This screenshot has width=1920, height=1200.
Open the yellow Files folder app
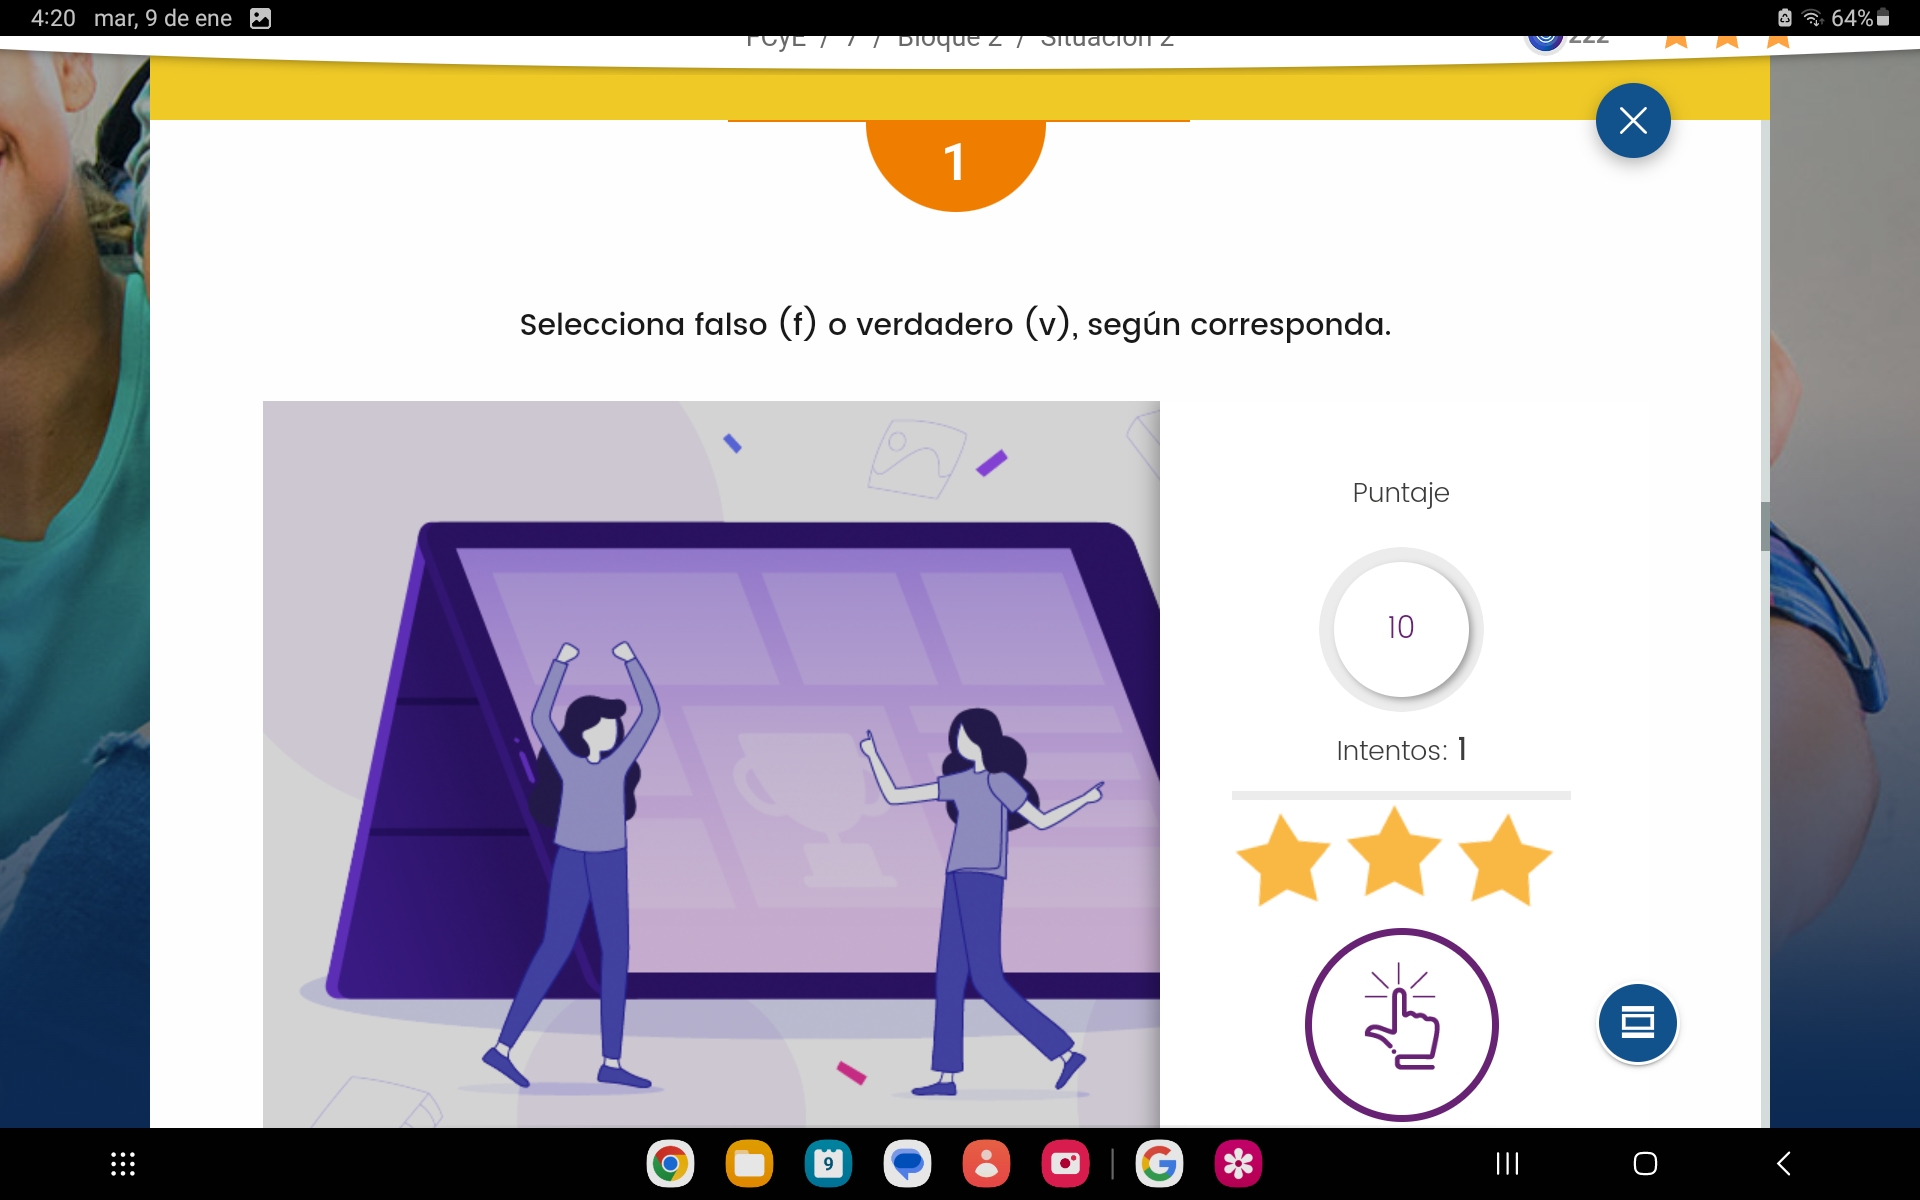click(749, 1164)
